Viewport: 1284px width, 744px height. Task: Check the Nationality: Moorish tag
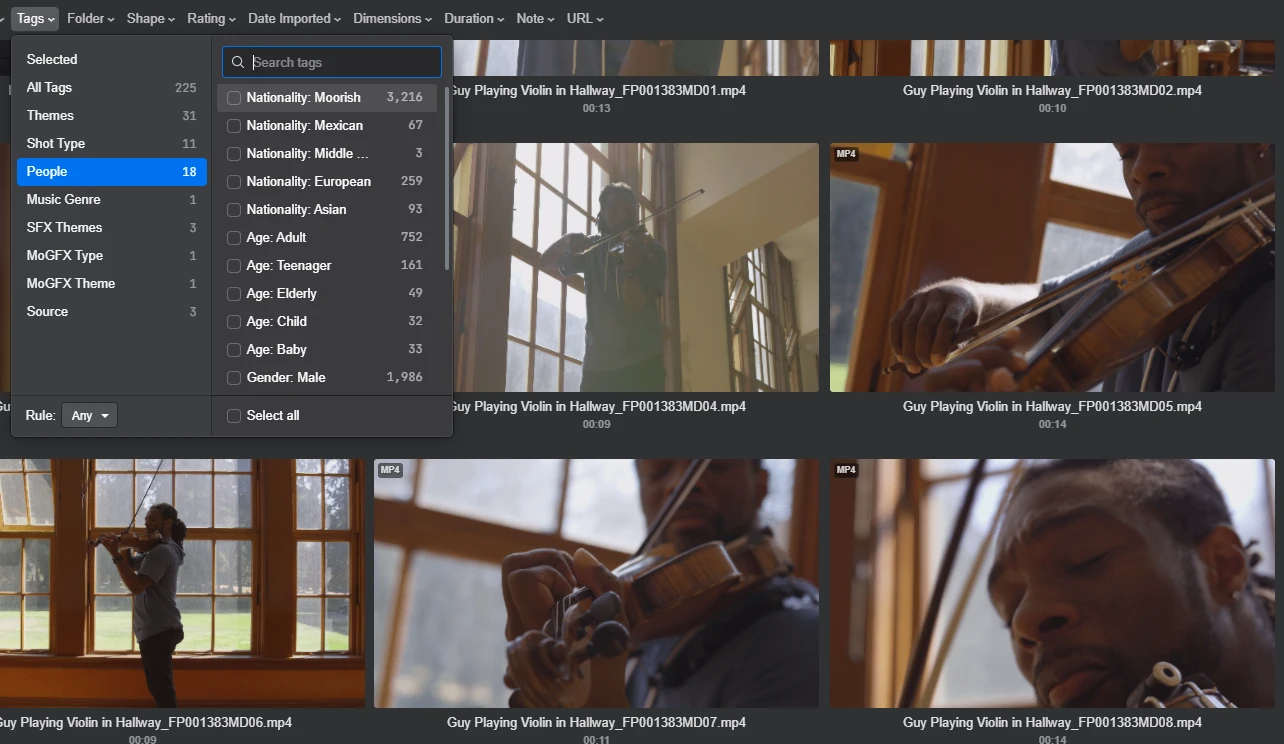tap(234, 98)
